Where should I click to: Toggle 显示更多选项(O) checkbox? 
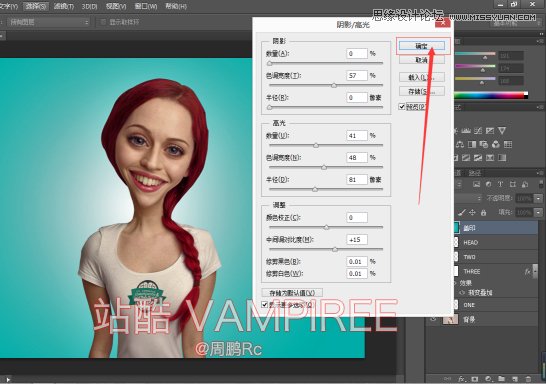[265, 305]
